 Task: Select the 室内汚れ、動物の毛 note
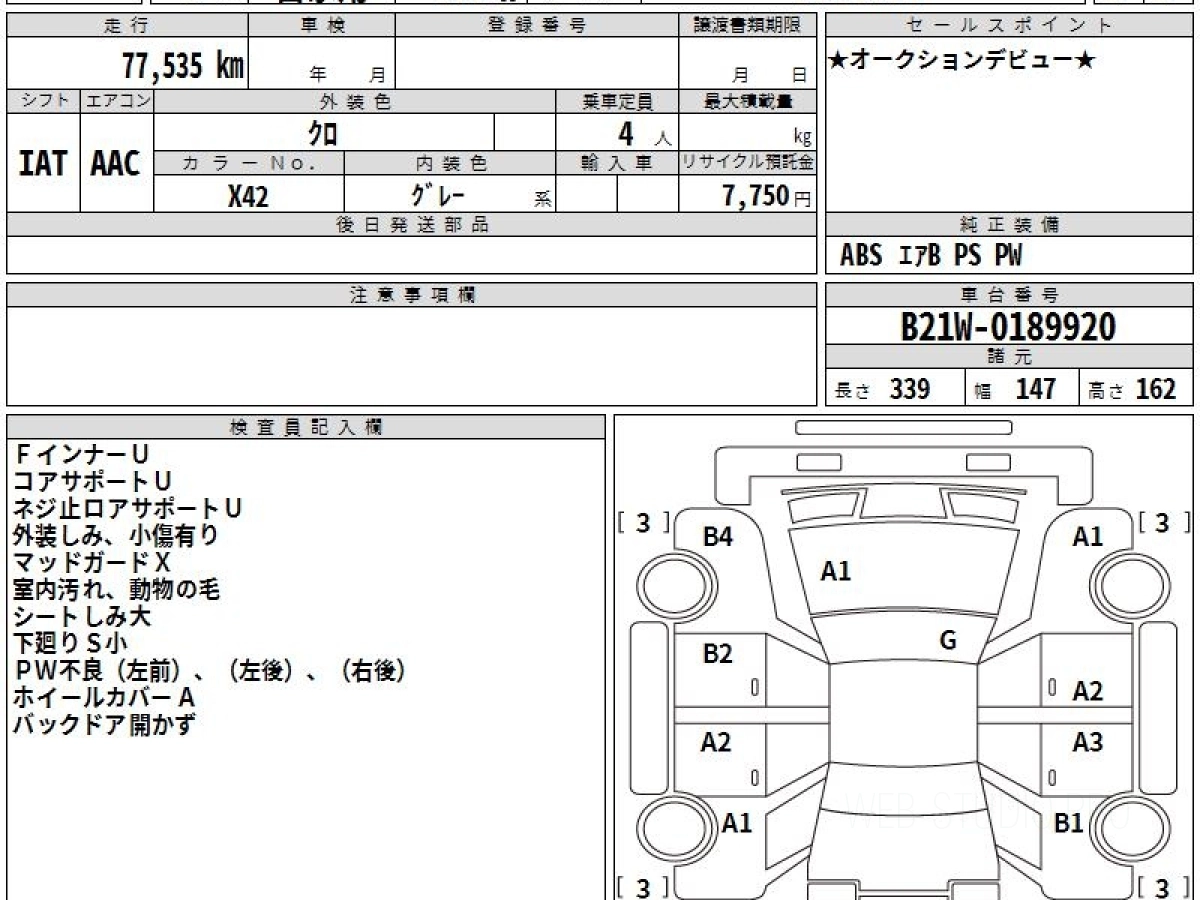(x=115, y=590)
